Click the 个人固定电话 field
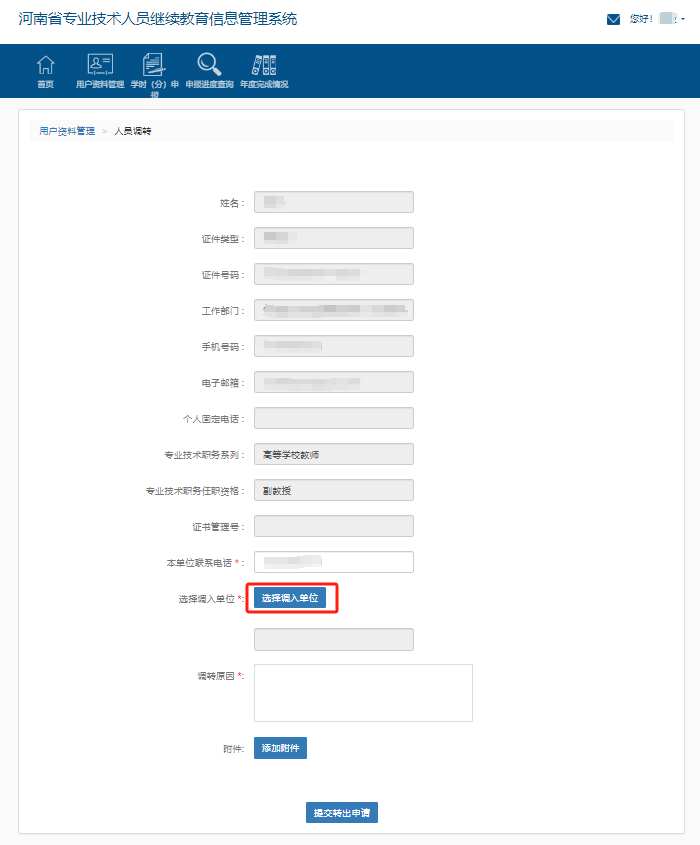Screen dimensions: 700x845 tap(333, 418)
